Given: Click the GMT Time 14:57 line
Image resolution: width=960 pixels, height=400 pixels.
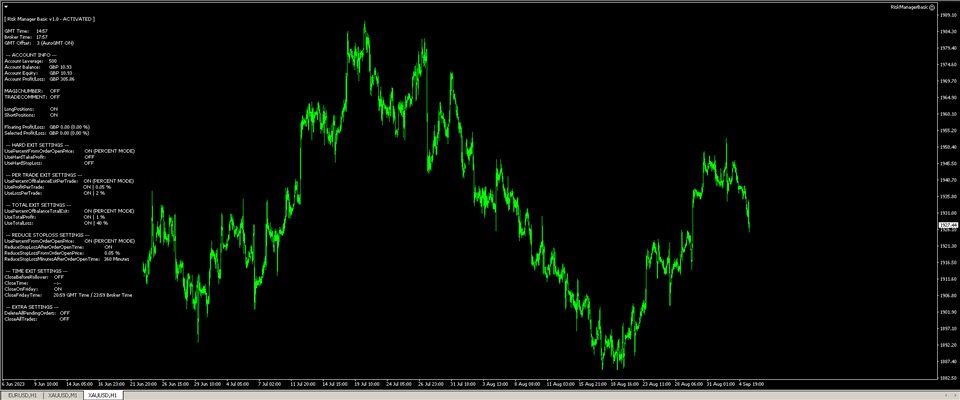Looking at the screenshot, I should click(x=26, y=31).
